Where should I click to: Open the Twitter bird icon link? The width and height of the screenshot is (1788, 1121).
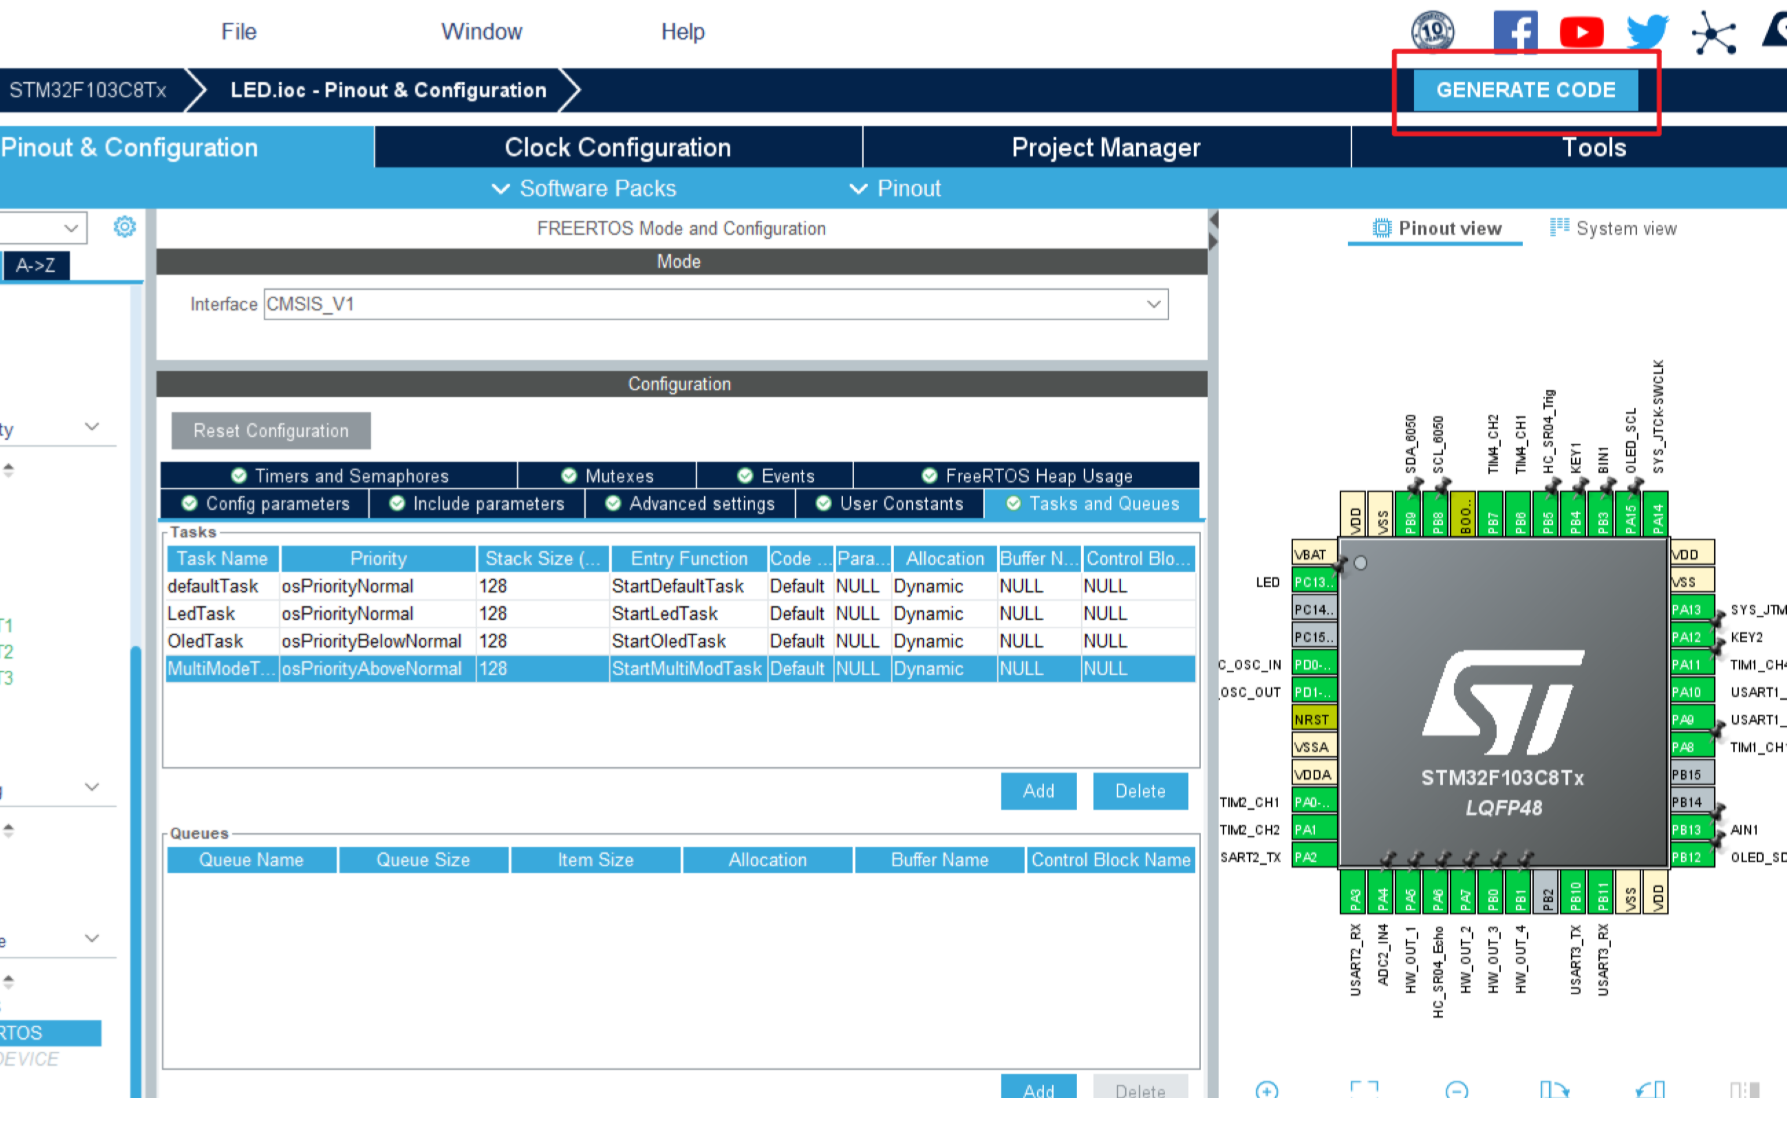1647,32
